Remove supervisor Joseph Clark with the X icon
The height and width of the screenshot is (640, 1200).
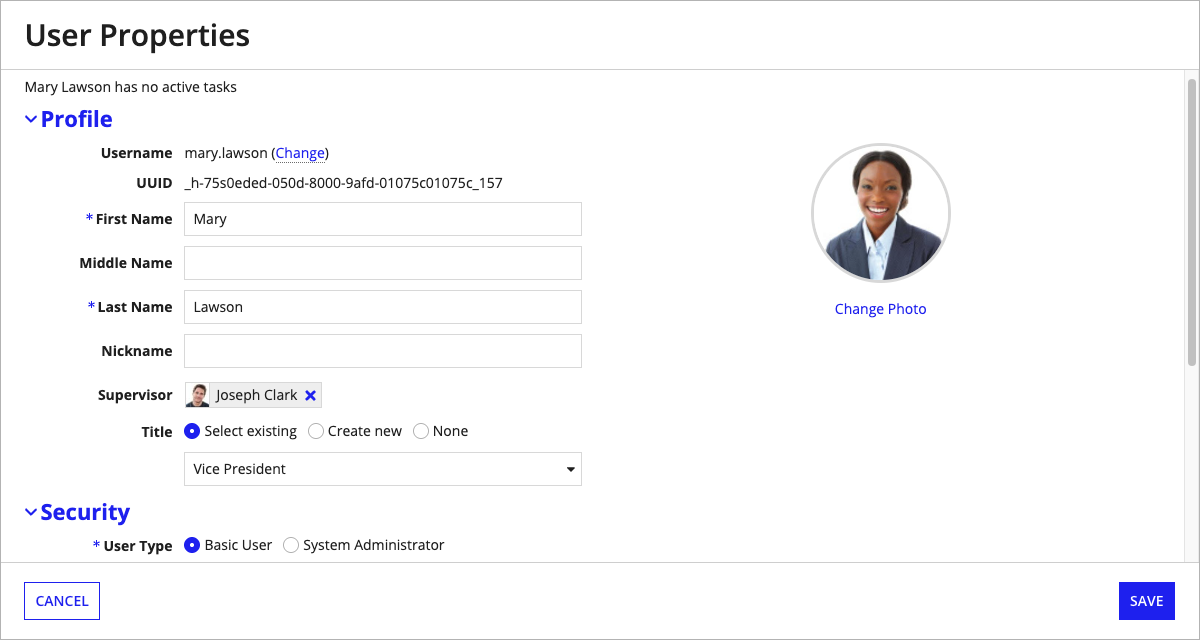click(311, 395)
